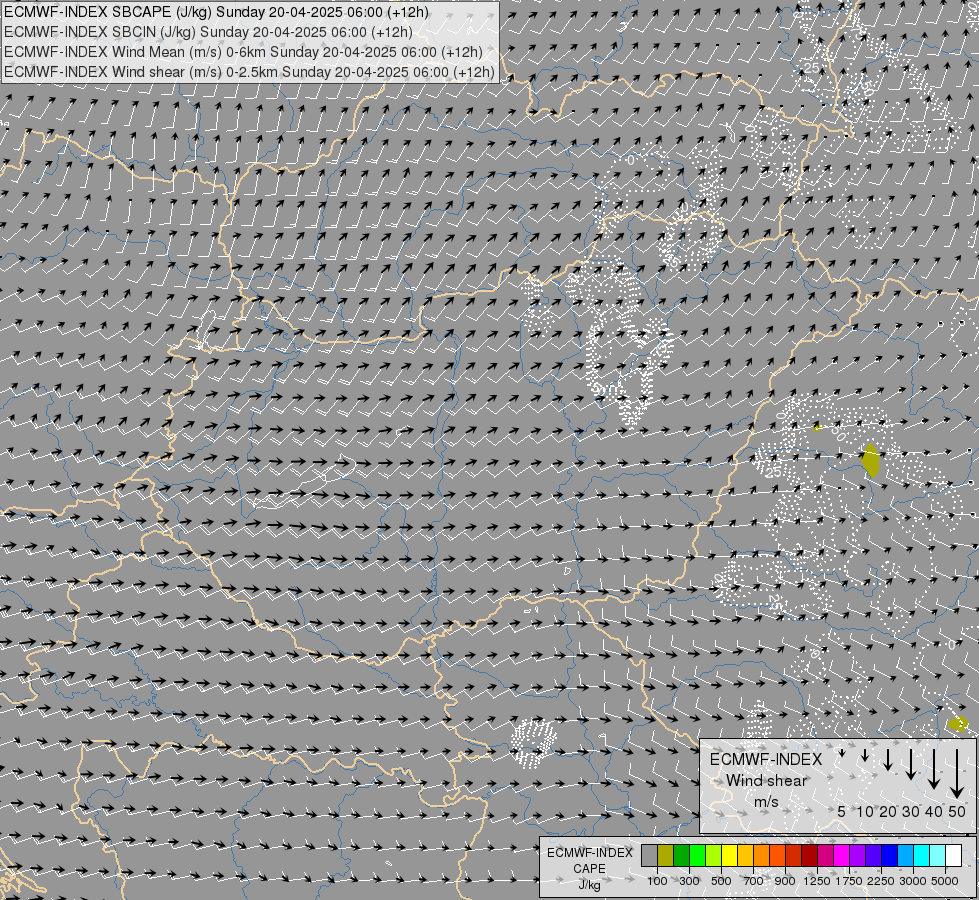
Task: Click the 900 value on CAPE scale
Action: coord(785,881)
